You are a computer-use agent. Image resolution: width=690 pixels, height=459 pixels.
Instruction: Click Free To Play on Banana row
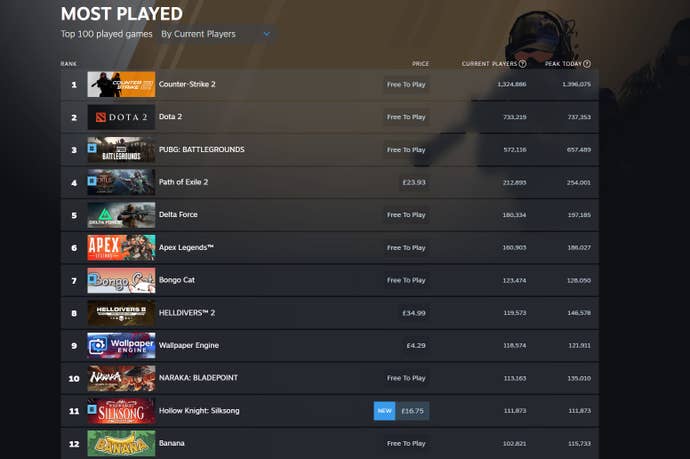click(x=406, y=444)
